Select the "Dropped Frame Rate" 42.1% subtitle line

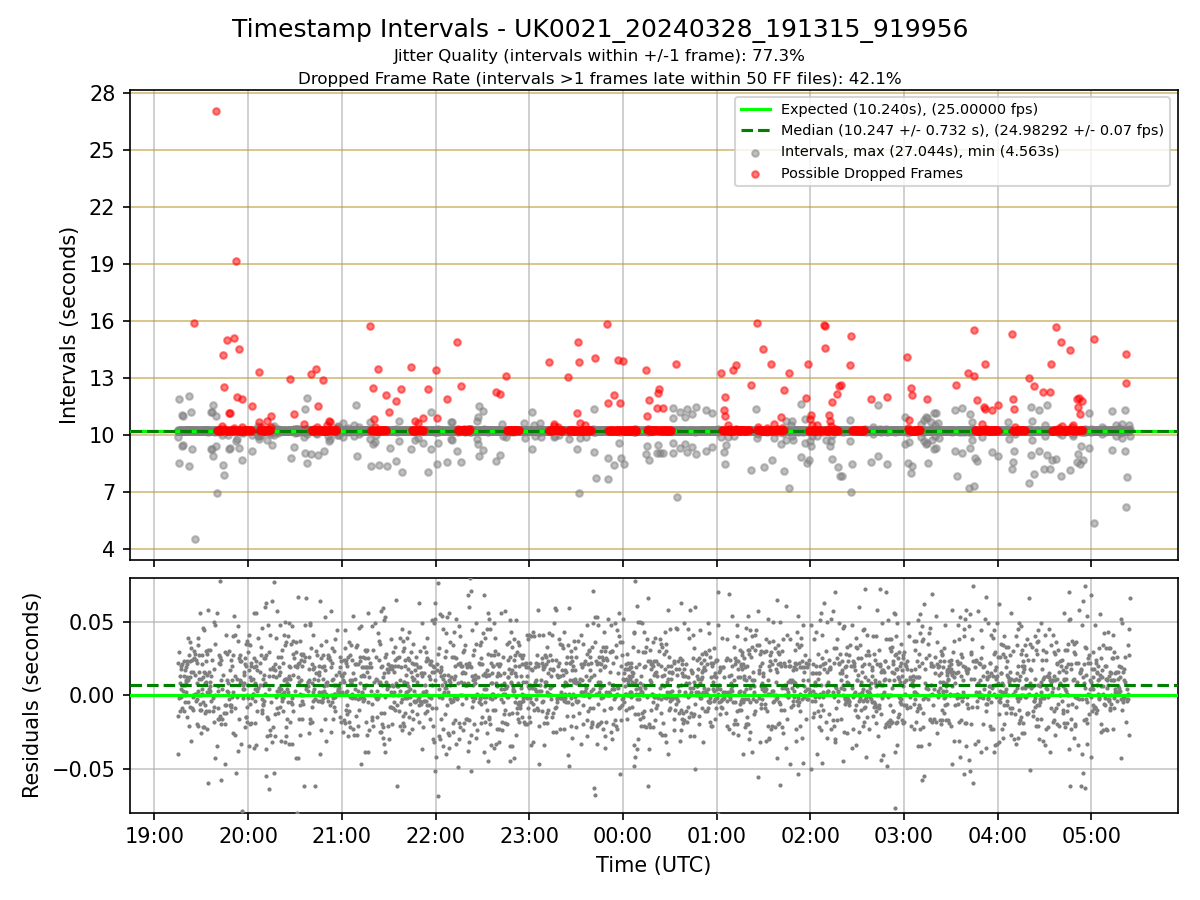pyautogui.click(x=600, y=78)
